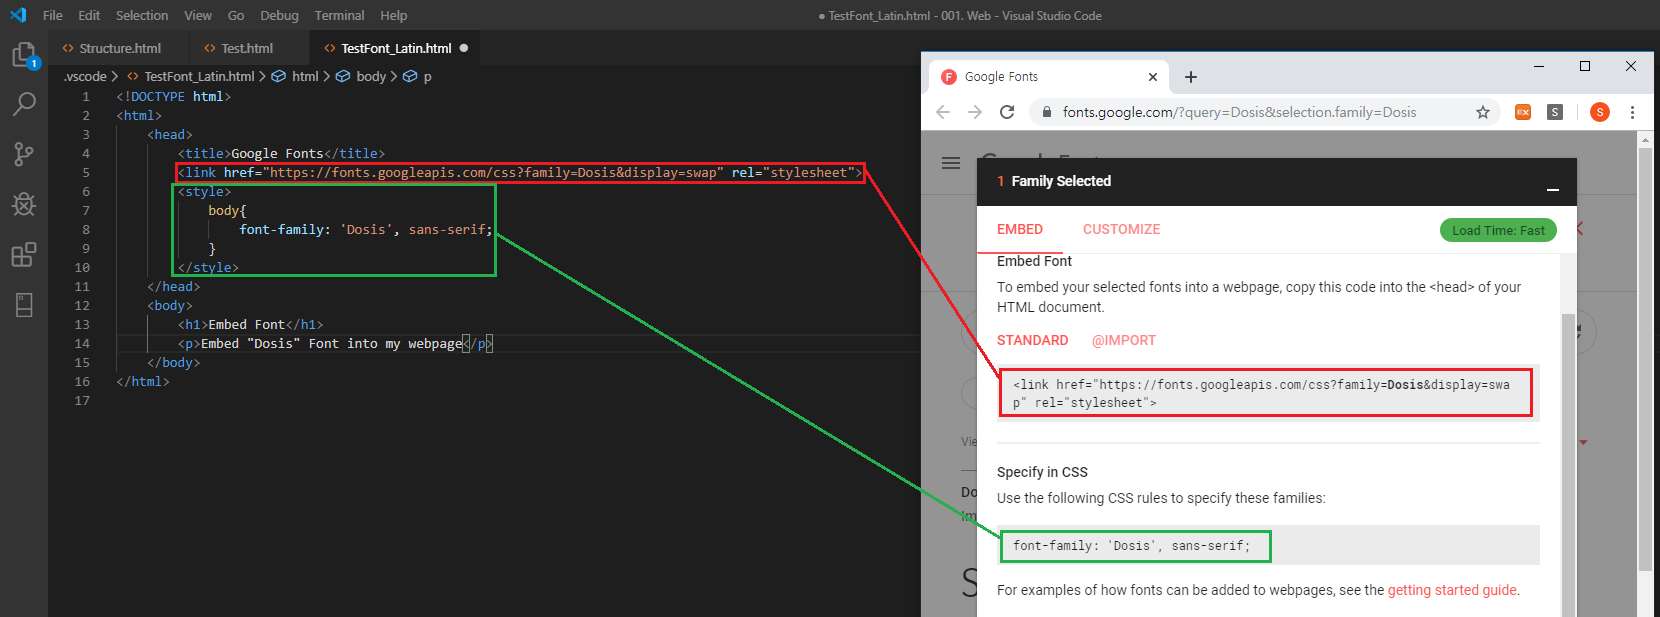Image resolution: width=1660 pixels, height=617 pixels.
Task: Click the <title>Google Fonts</title> line
Action: [282, 153]
